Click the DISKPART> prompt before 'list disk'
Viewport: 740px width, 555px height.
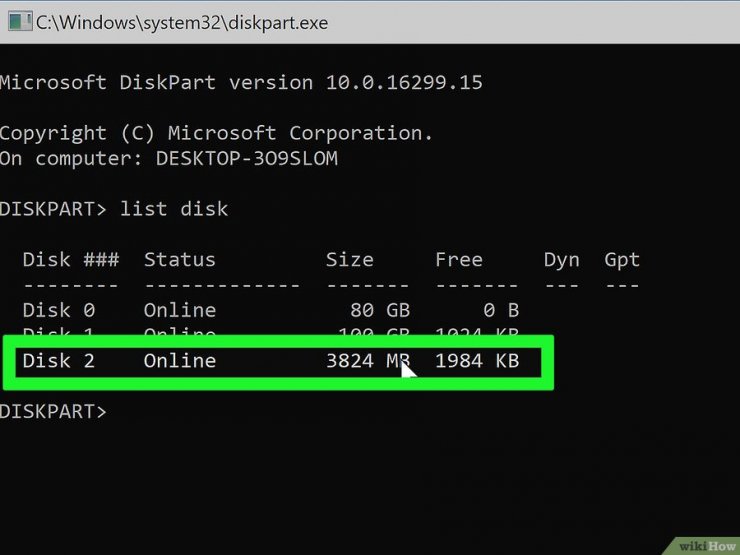pyautogui.click(x=53, y=209)
